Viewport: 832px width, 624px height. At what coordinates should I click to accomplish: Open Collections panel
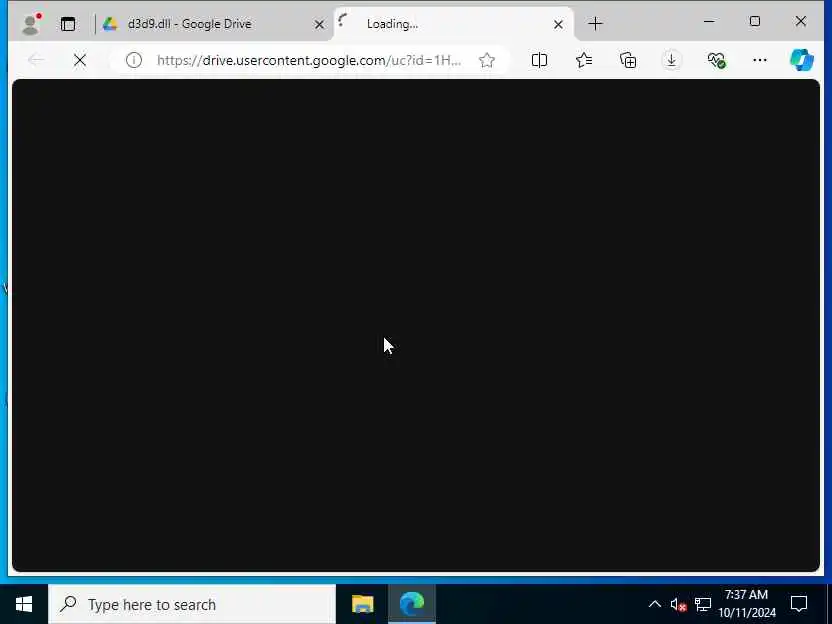click(x=628, y=60)
